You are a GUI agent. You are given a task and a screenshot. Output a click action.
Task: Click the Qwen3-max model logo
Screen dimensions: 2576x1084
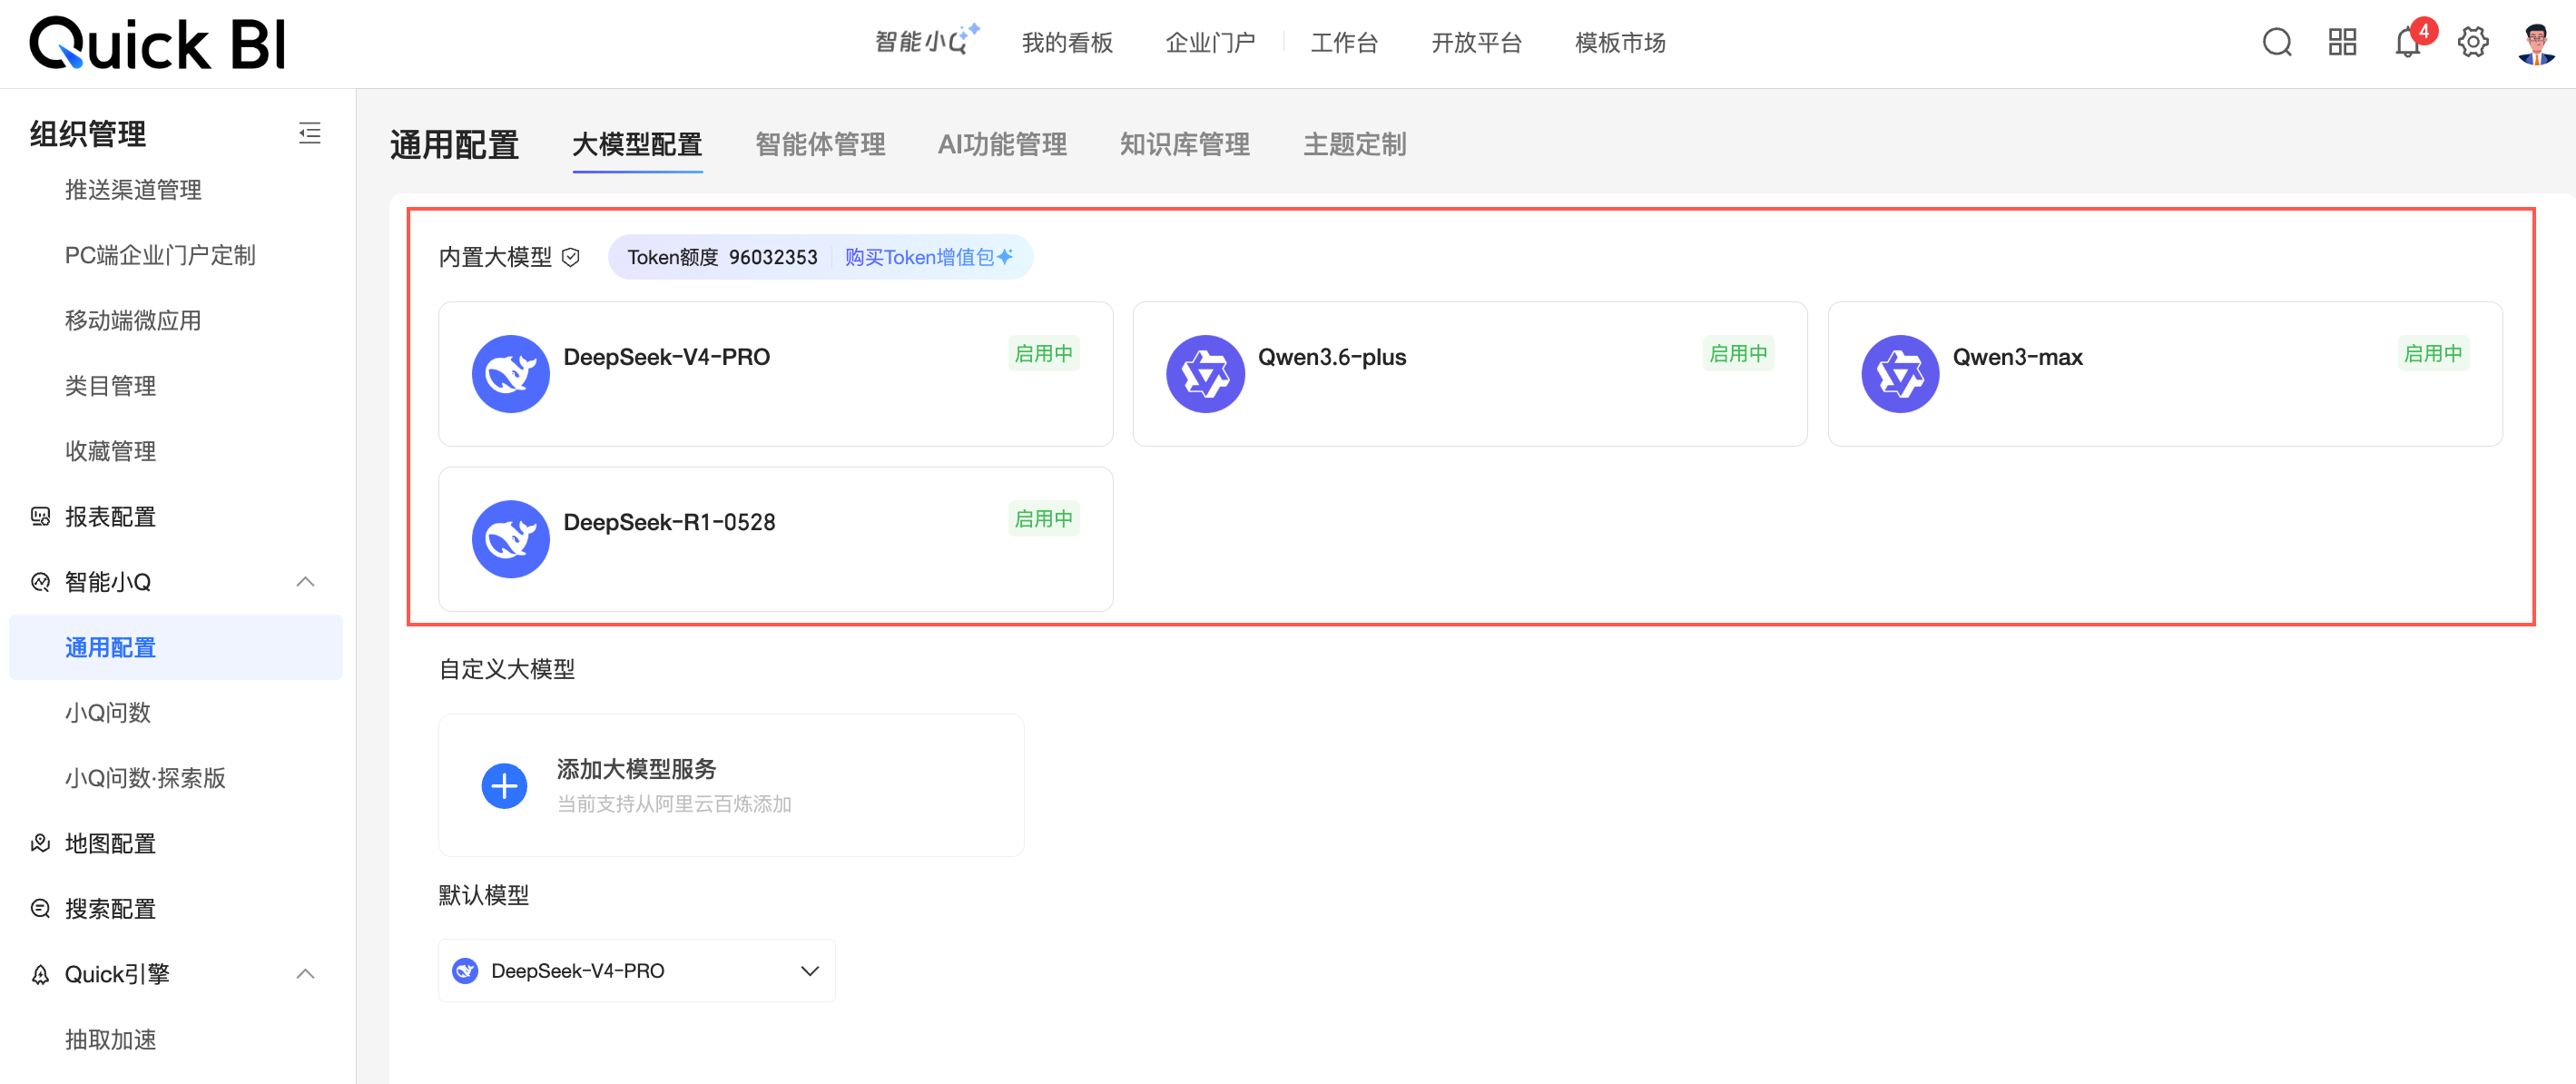click(x=1900, y=374)
